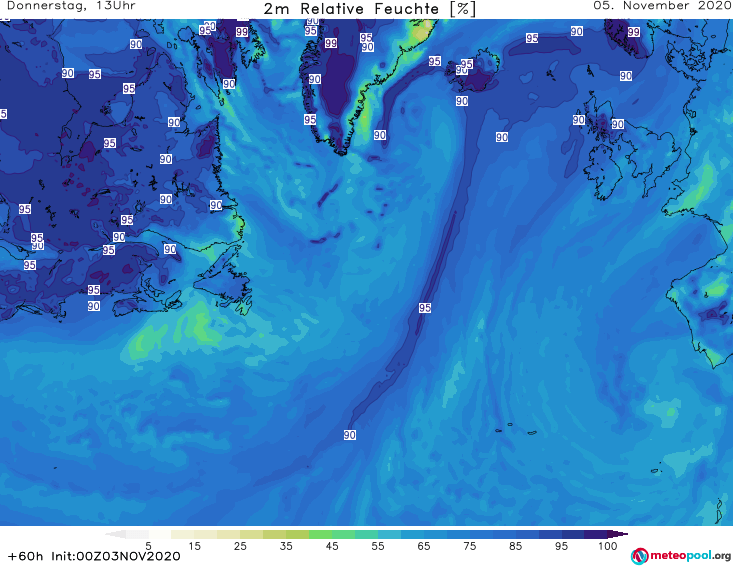Click the '90' label at the band's southern tip

[x=350, y=435]
